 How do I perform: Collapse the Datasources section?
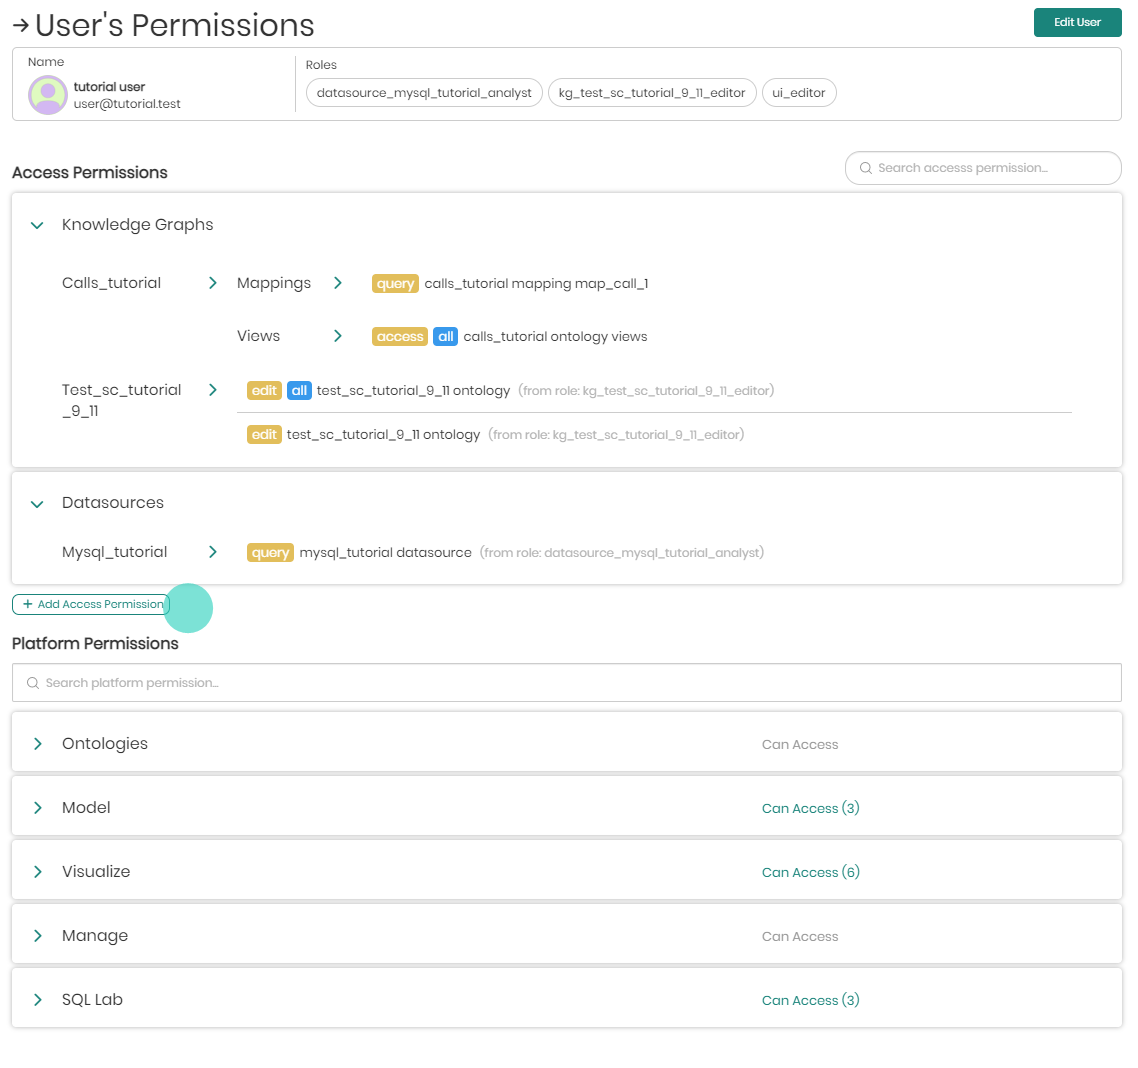36,503
